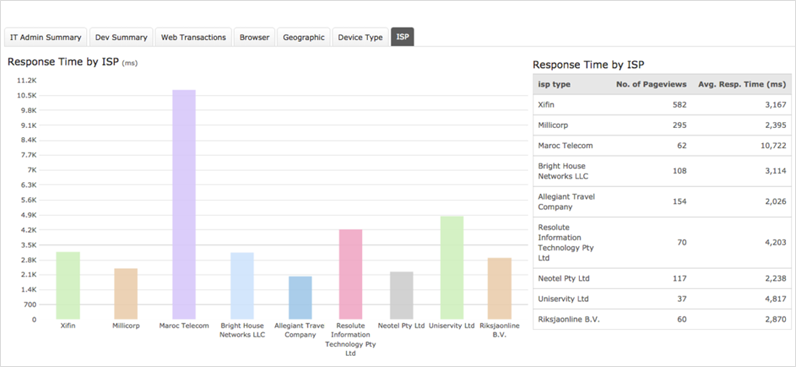Open the Web Transactions tab

(193, 37)
